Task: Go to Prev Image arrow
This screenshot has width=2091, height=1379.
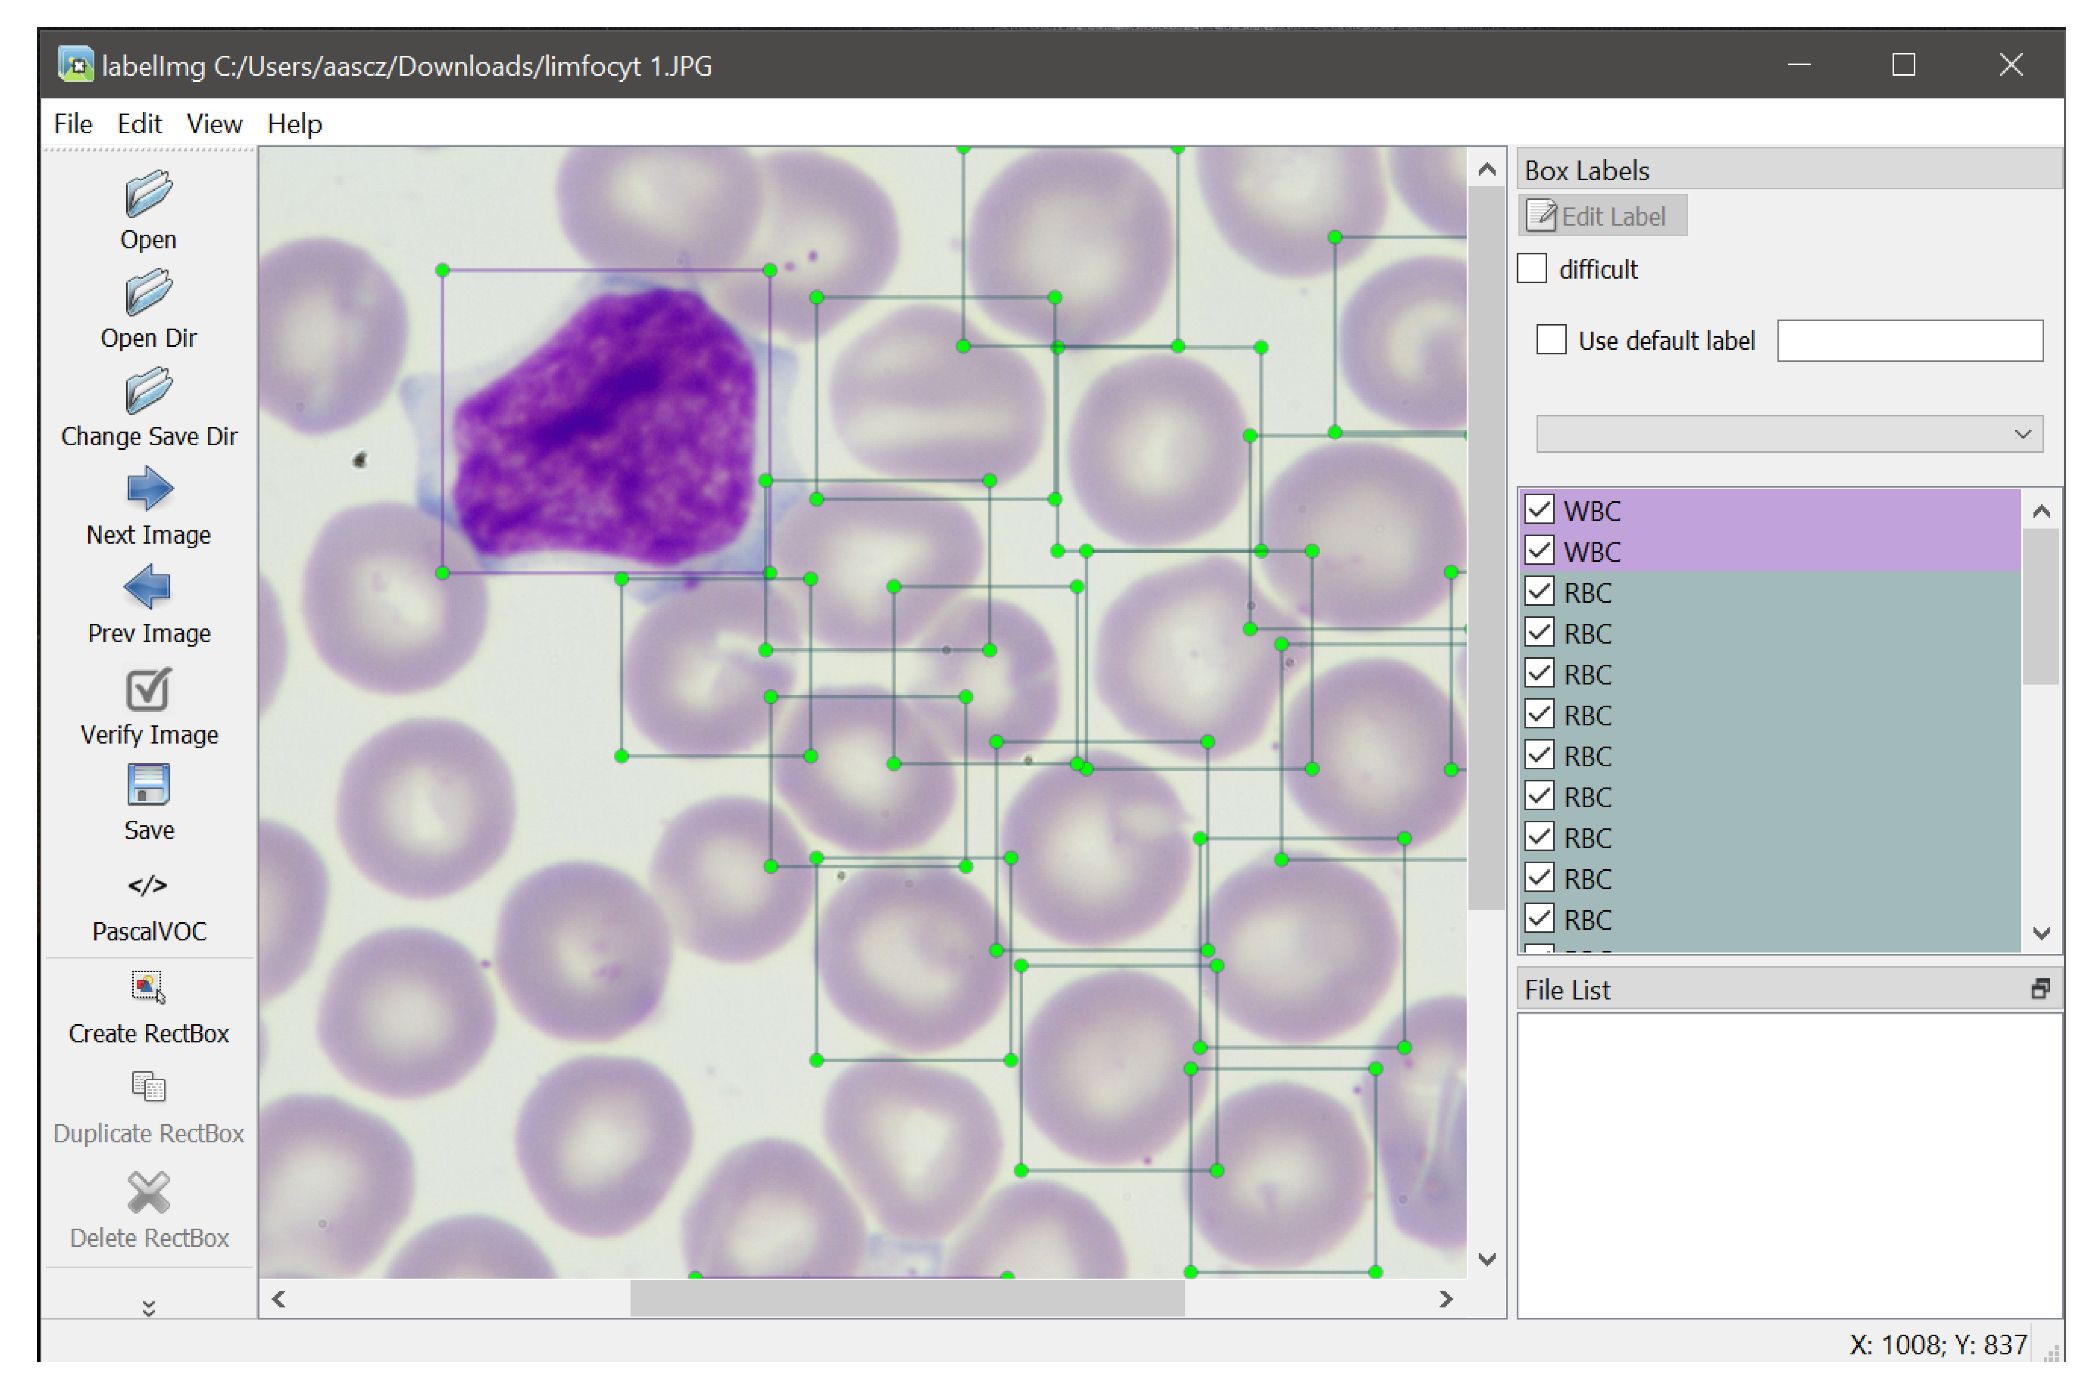Action: click(x=148, y=587)
